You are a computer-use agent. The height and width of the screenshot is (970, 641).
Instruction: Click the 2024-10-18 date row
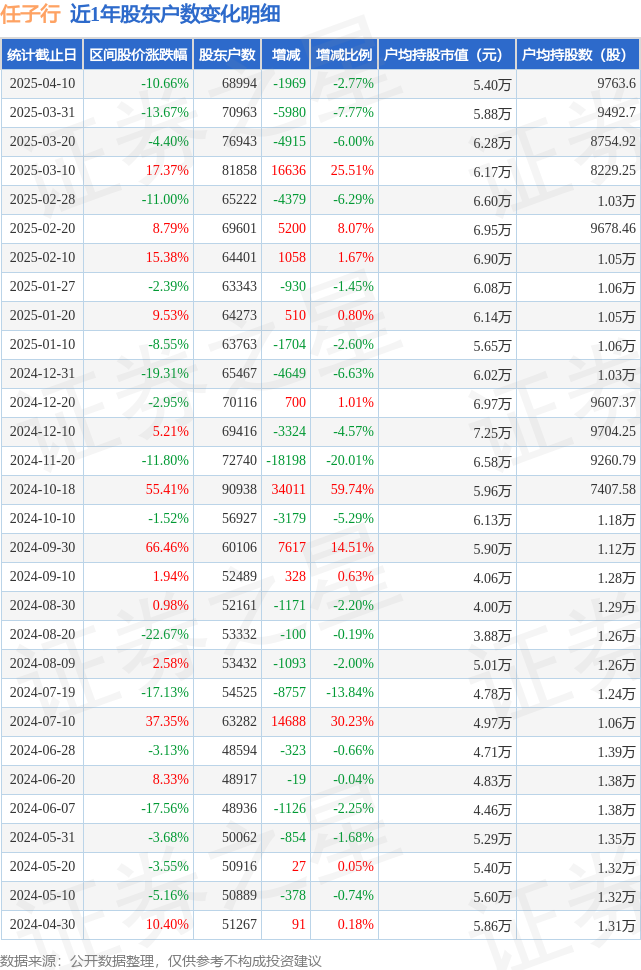click(320, 489)
